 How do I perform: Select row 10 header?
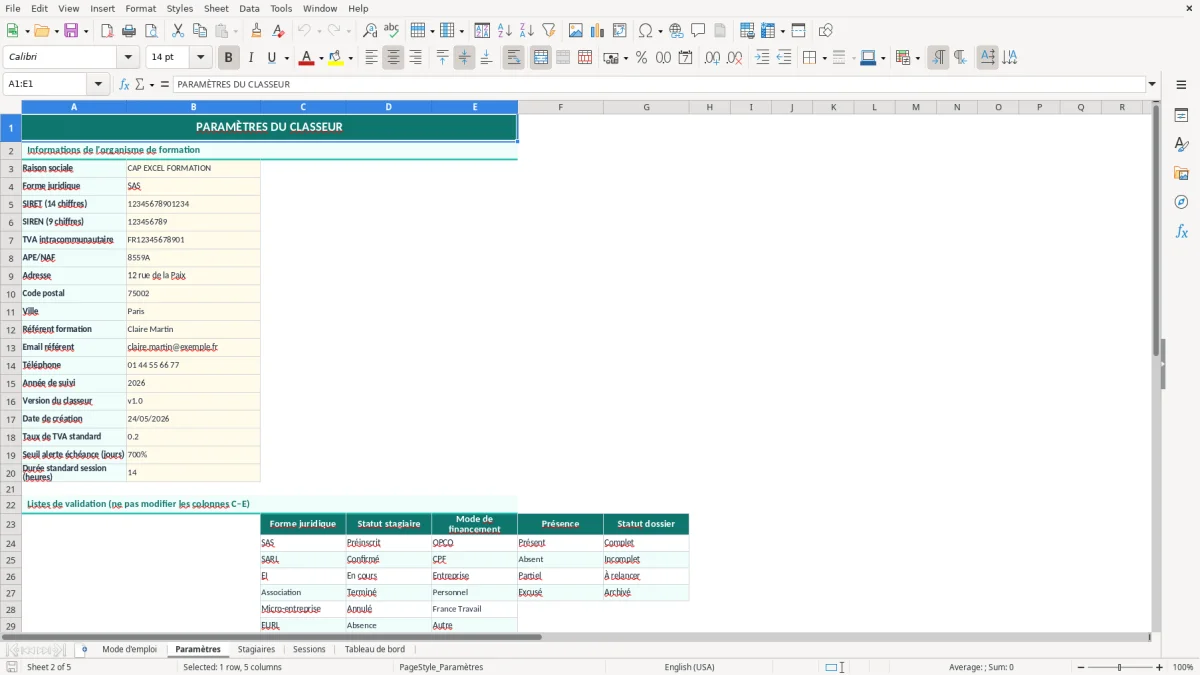(11, 294)
